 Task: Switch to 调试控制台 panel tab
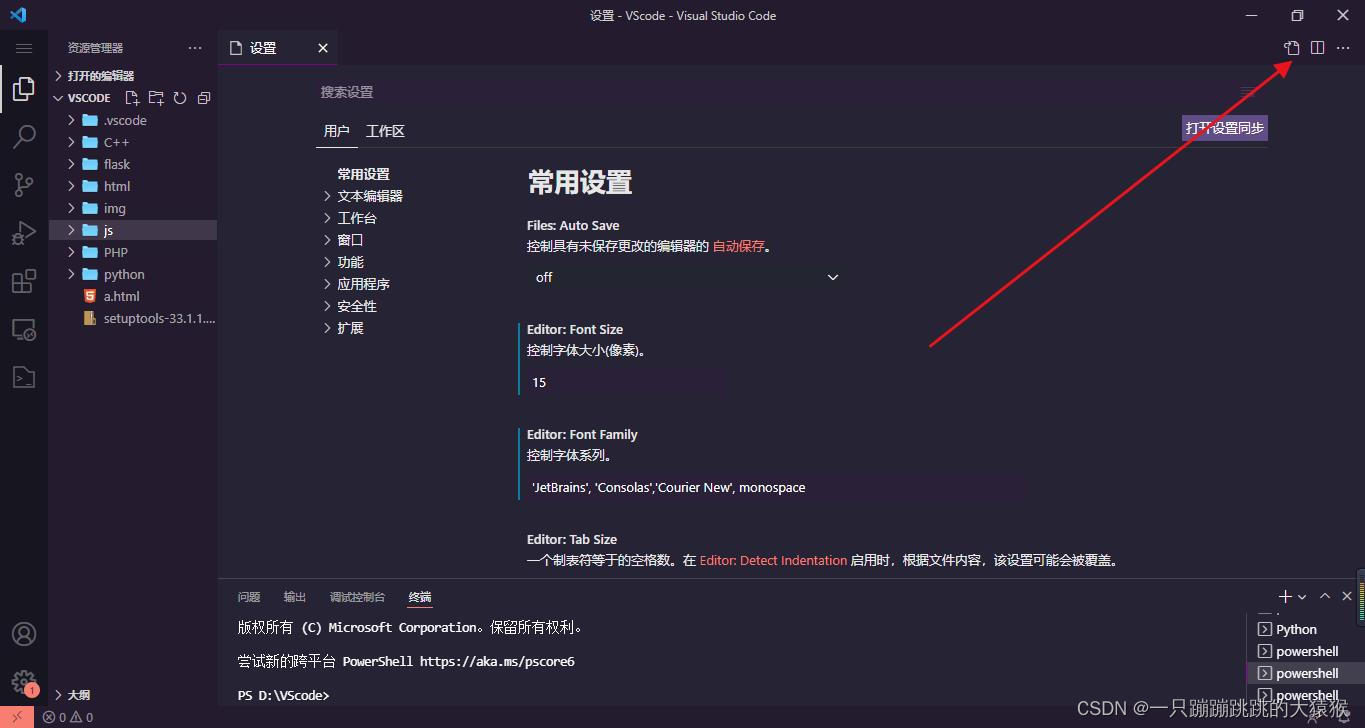pyautogui.click(x=357, y=597)
